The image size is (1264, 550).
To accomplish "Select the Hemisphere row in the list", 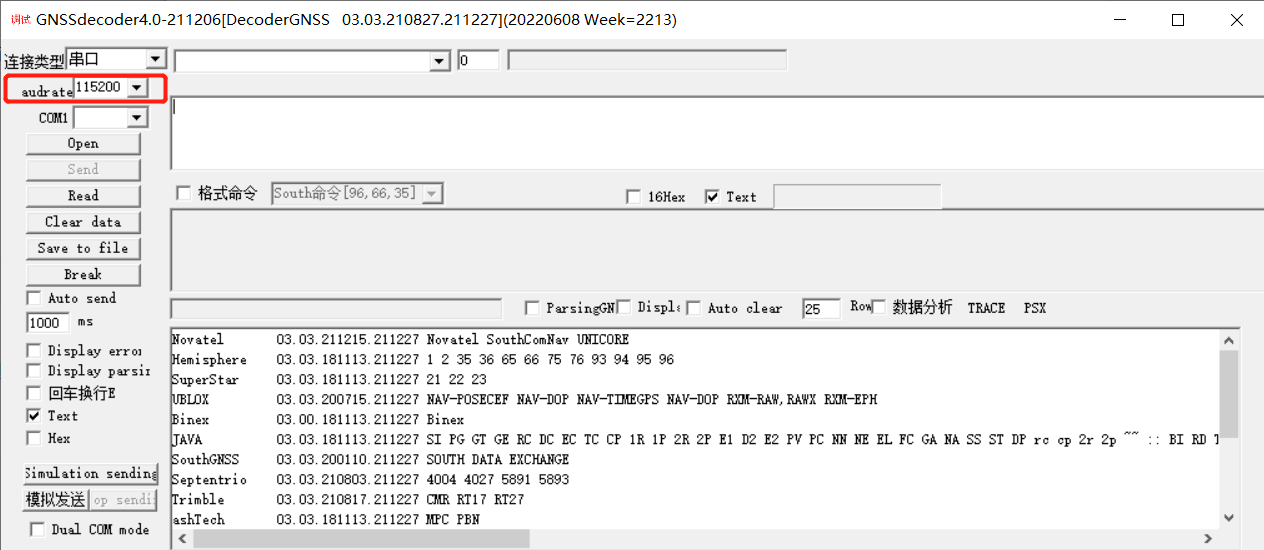I will 695,360.
